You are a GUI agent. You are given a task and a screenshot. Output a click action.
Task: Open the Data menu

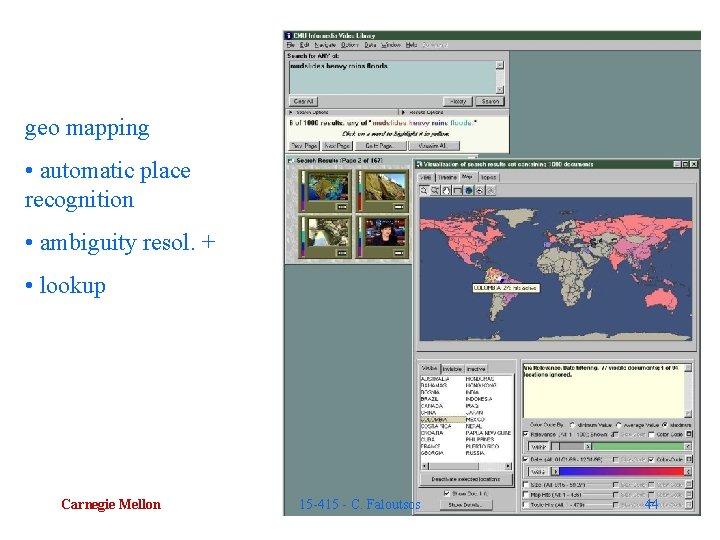pyautogui.click(x=370, y=45)
